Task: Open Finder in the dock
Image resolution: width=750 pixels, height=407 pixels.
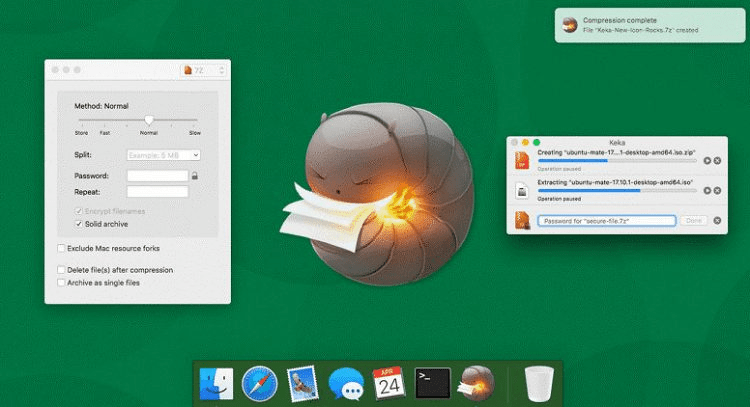Action: (216, 384)
